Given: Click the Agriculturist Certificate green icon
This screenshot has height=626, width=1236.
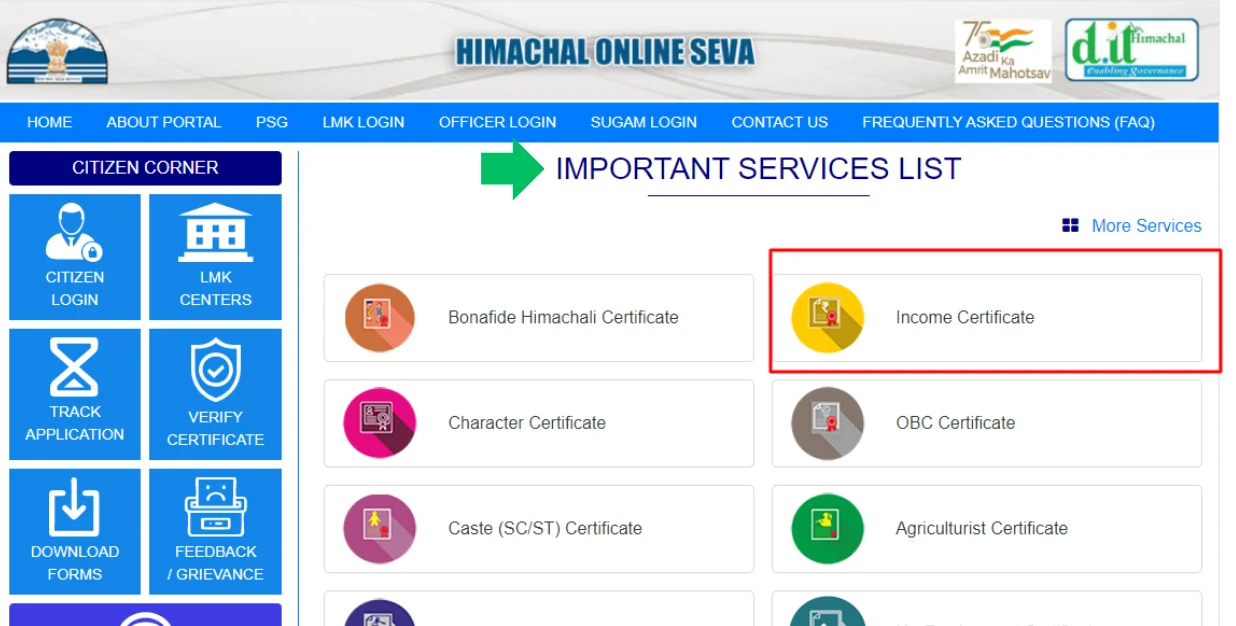Looking at the screenshot, I should pos(827,528).
